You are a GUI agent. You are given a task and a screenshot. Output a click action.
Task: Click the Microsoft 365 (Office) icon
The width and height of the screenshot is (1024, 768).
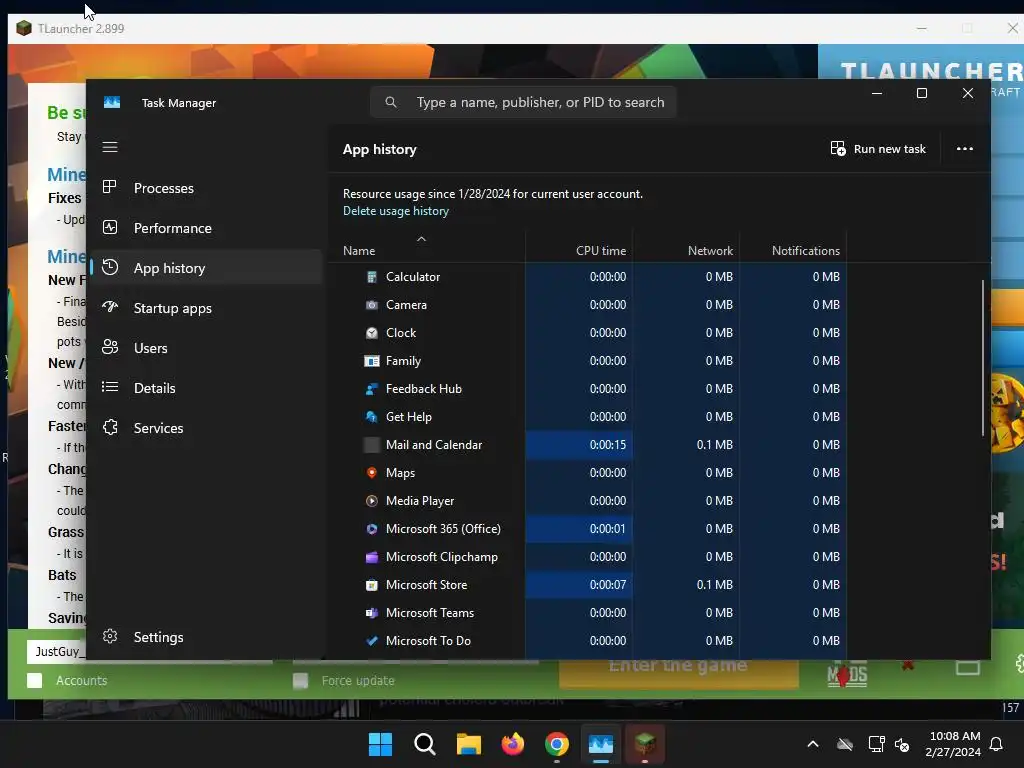(372, 529)
